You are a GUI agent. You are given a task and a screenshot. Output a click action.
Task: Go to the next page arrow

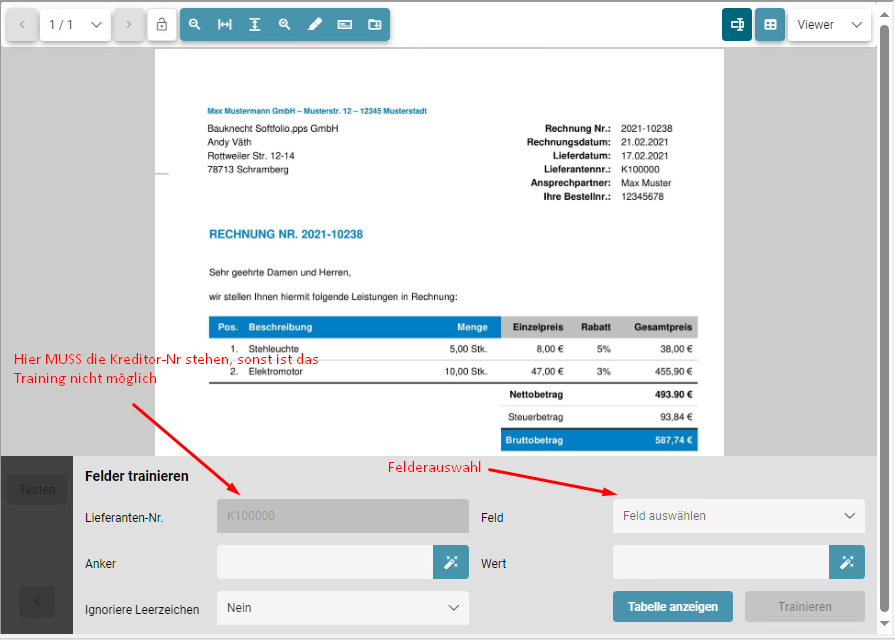click(x=128, y=25)
